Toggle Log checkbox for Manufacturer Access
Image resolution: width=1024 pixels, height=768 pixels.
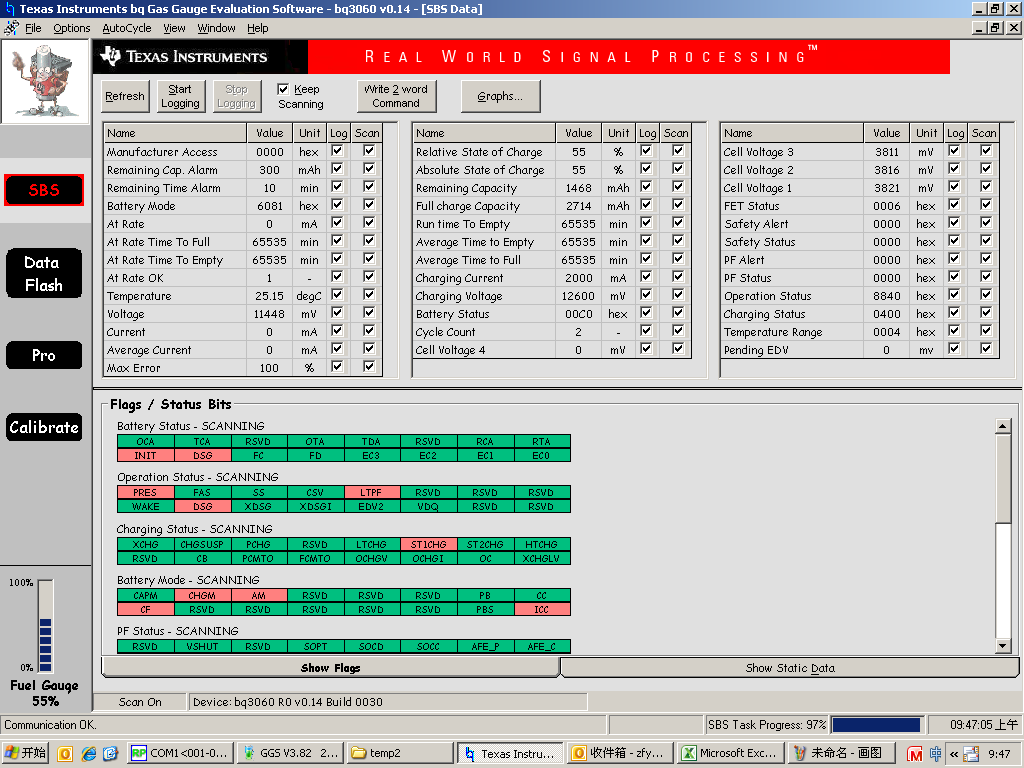click(337, 151)
